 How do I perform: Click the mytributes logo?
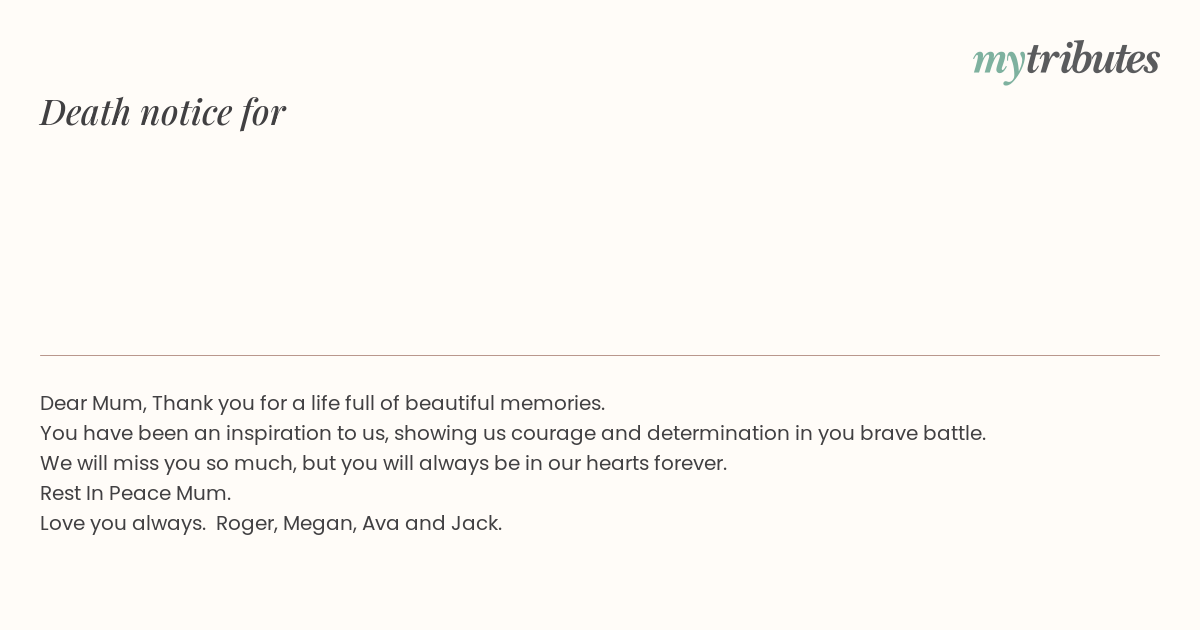point(1066,60)
